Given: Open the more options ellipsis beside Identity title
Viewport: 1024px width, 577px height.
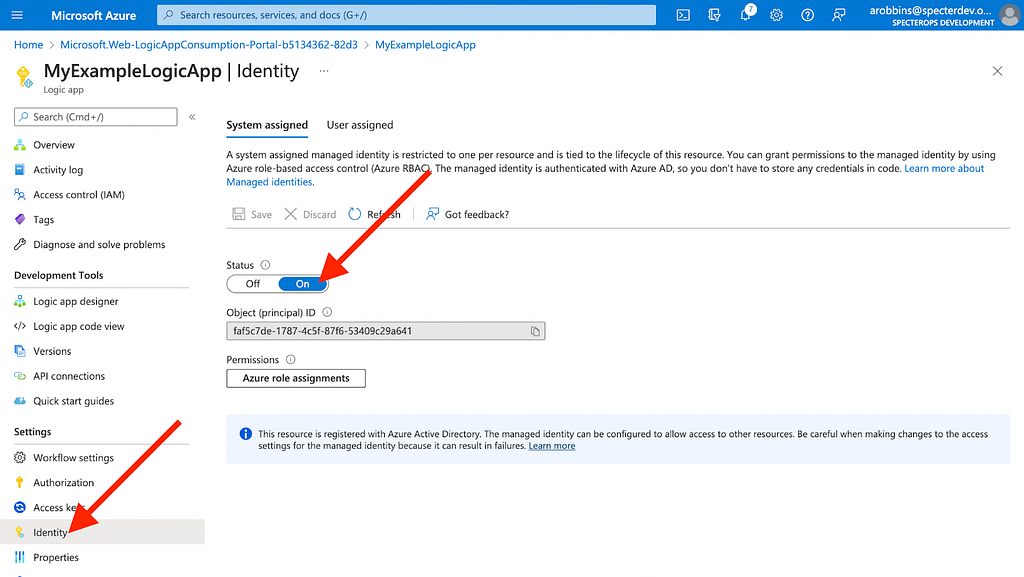Looking at the screenshot, I should coord(324,71).
